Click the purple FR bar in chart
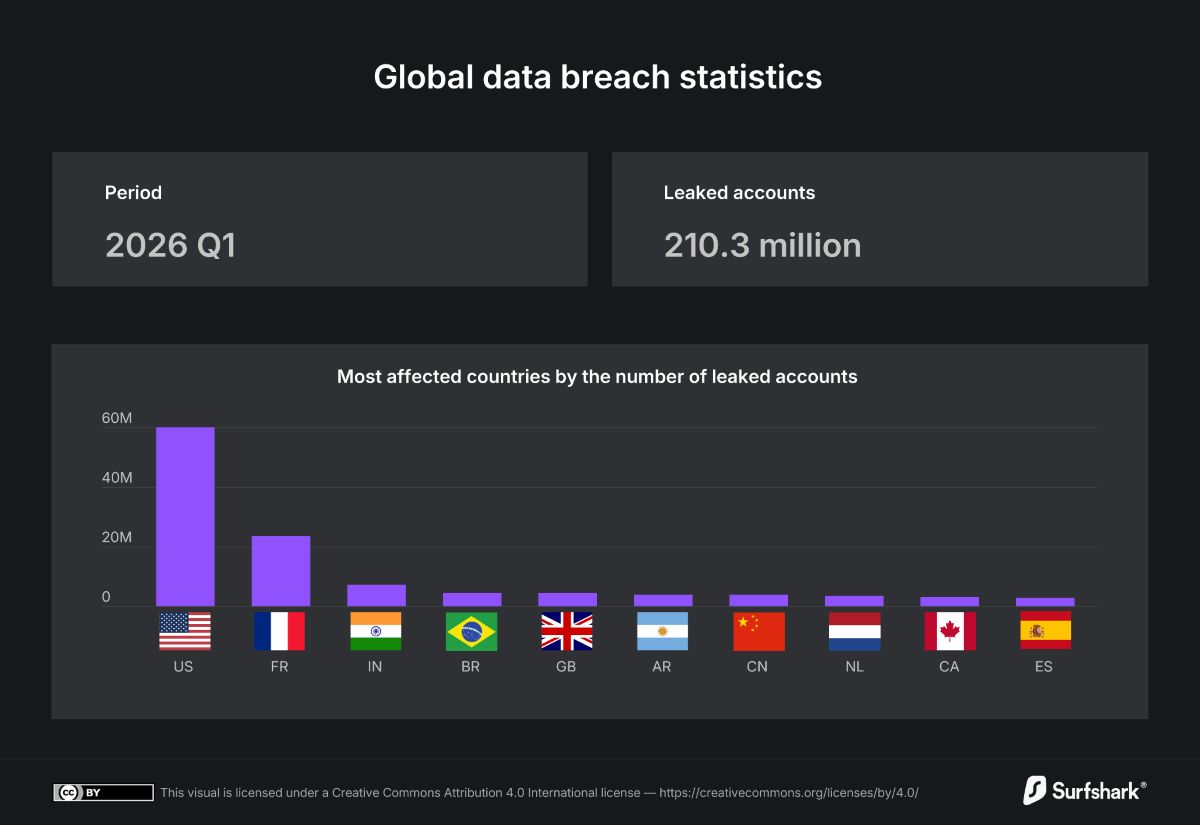This screenshot has height=825, width=1200. point(280,571)
